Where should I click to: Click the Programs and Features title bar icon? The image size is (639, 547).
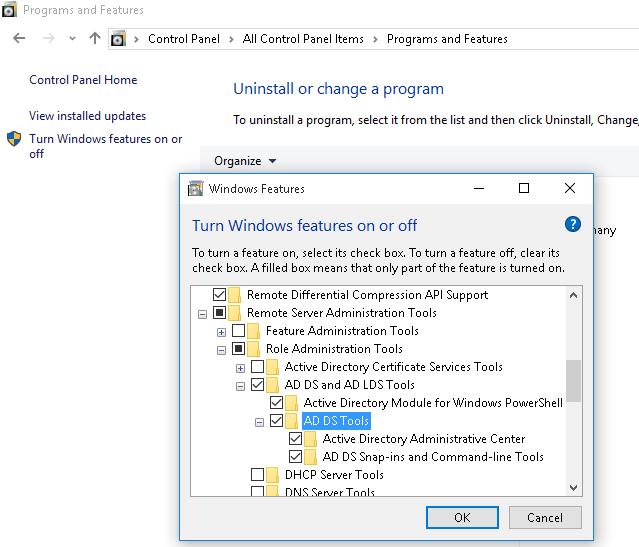(x=9, y=9)
